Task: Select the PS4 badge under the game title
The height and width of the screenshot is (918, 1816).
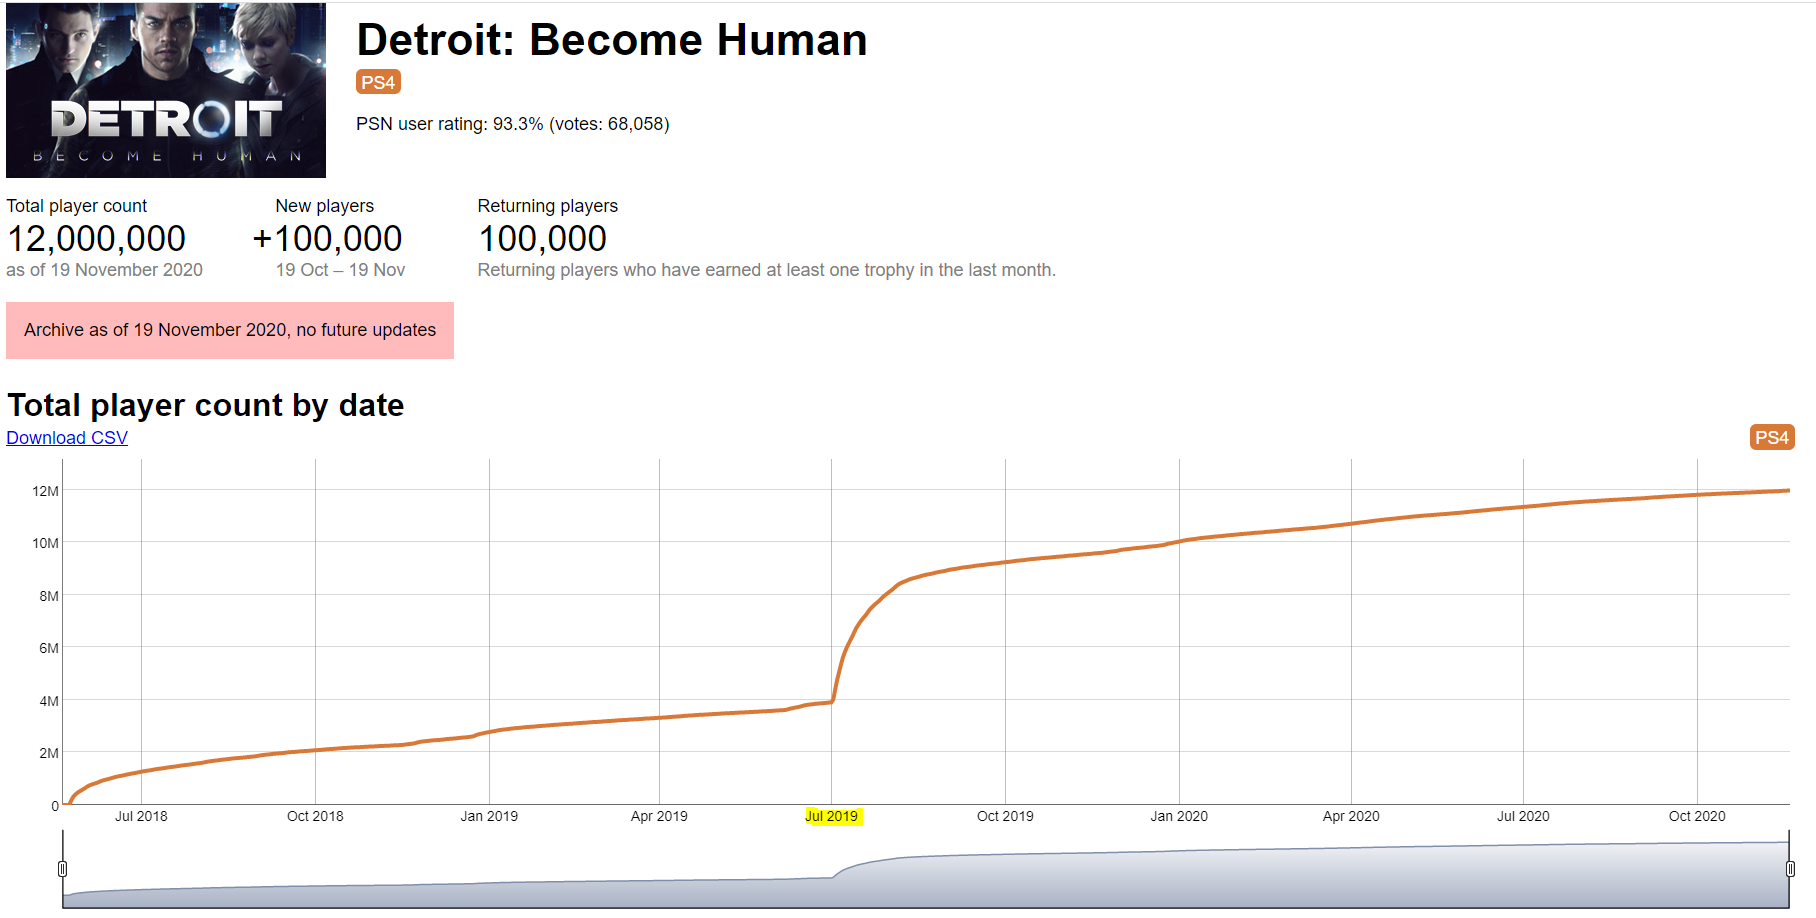Action: [378, 82]
